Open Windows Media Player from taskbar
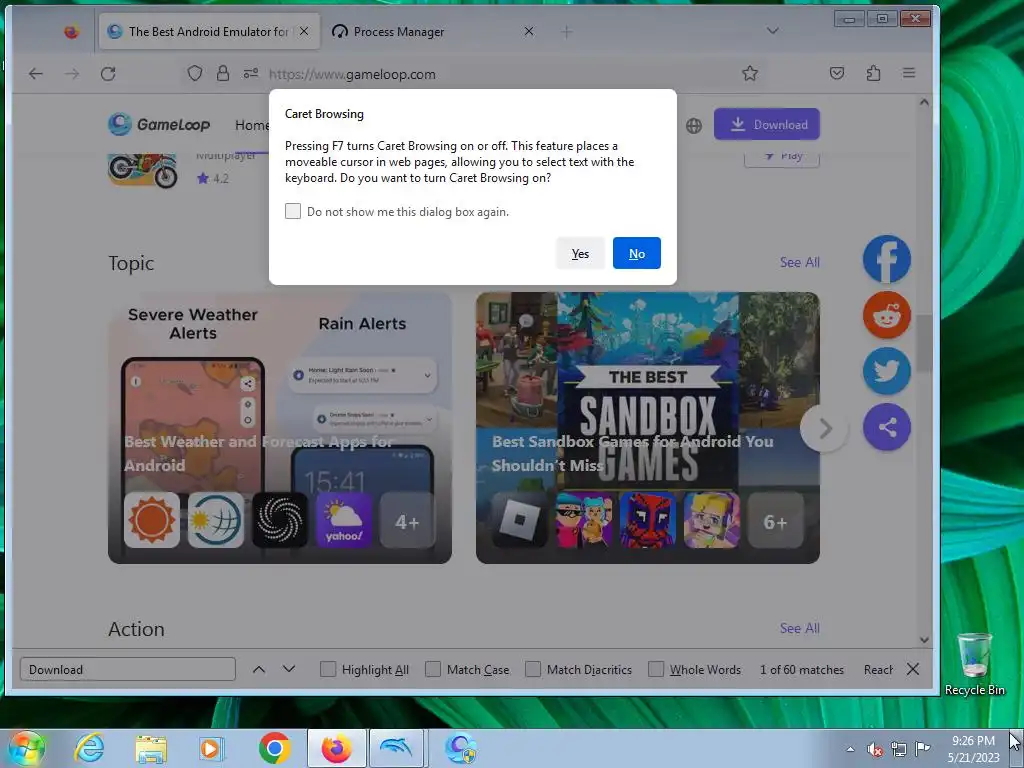Image resolution: width=1024 pixels, height=768 pixels. [x=211, y=748]
